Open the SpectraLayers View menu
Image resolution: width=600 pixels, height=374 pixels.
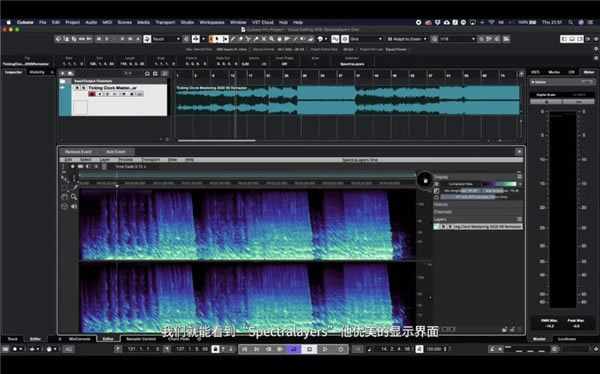[x=173, y=160]
